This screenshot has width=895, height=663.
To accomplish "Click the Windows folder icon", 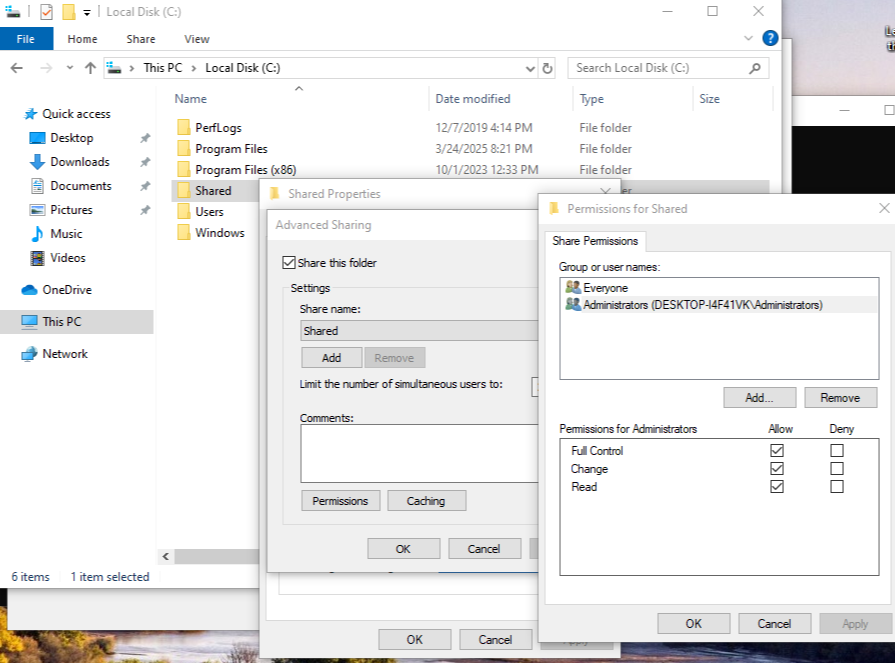I will [x=183, y=233].
